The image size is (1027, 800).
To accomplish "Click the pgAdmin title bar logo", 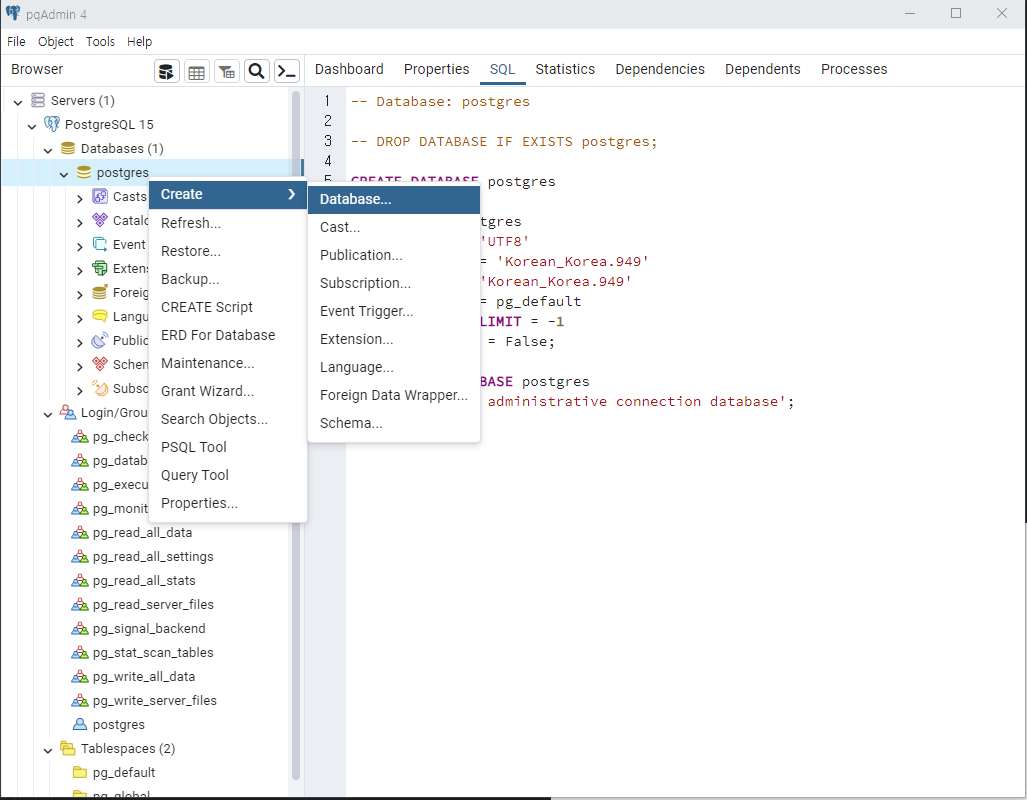I will point(12,14).
